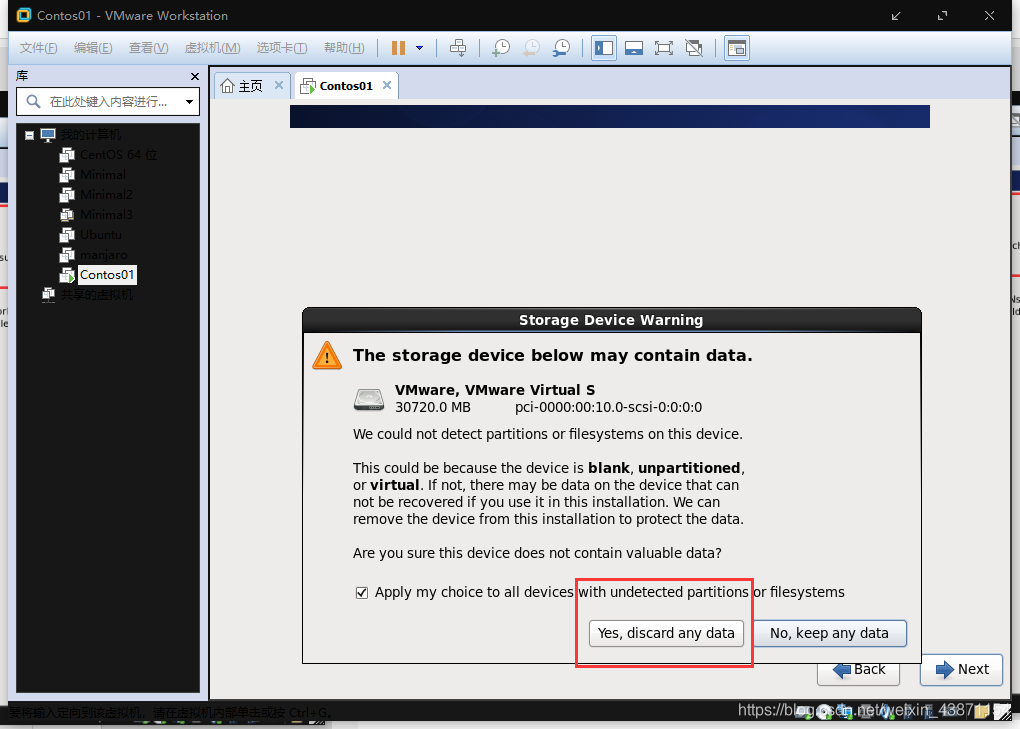Viewport: 1020px width, 729px height.
Task: Click the pause virtual machine icon
Action: [398, 47]
